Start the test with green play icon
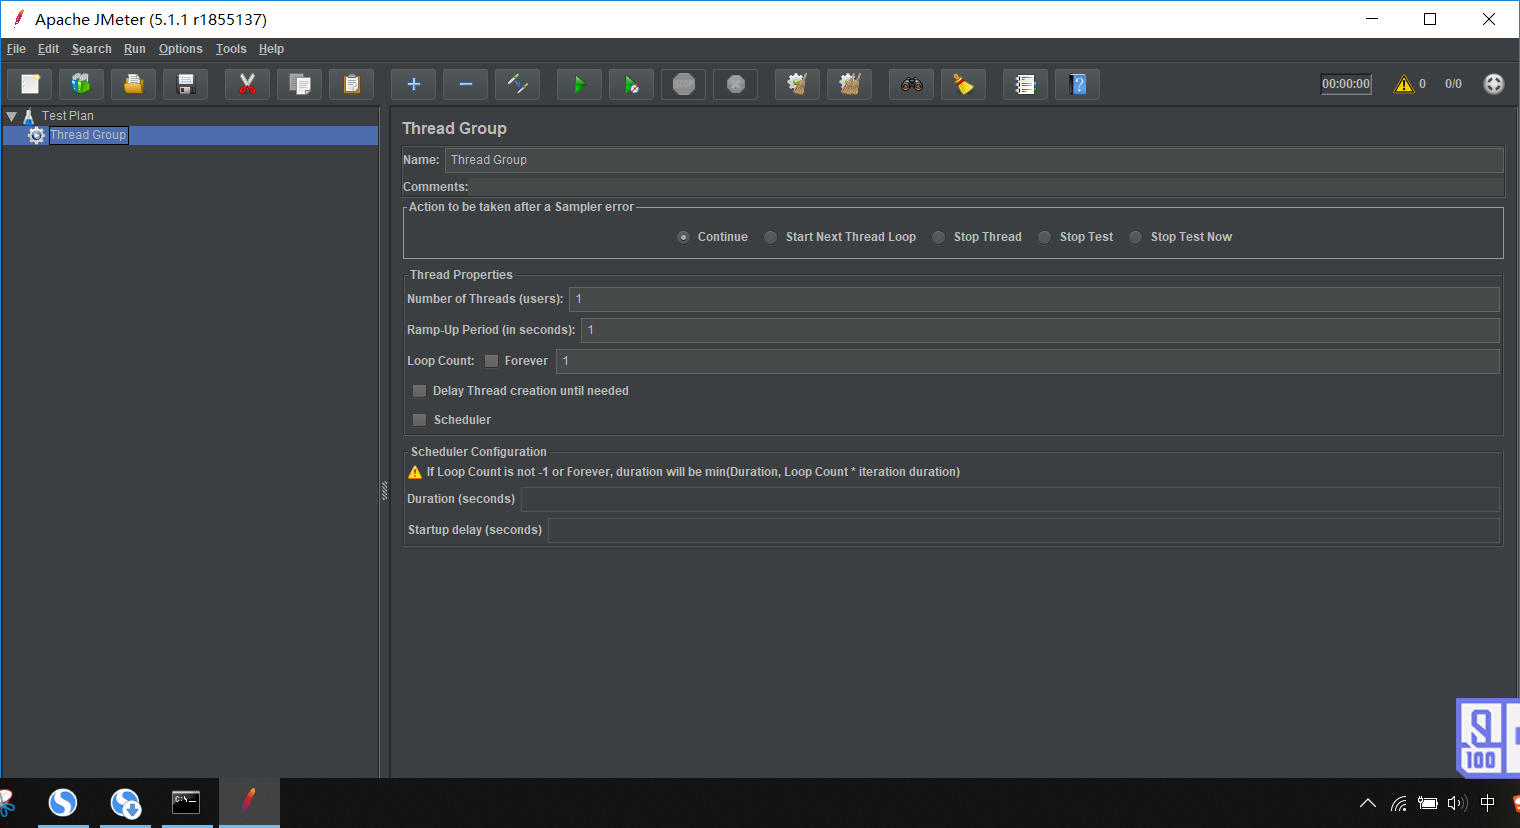 coord(579,84)
